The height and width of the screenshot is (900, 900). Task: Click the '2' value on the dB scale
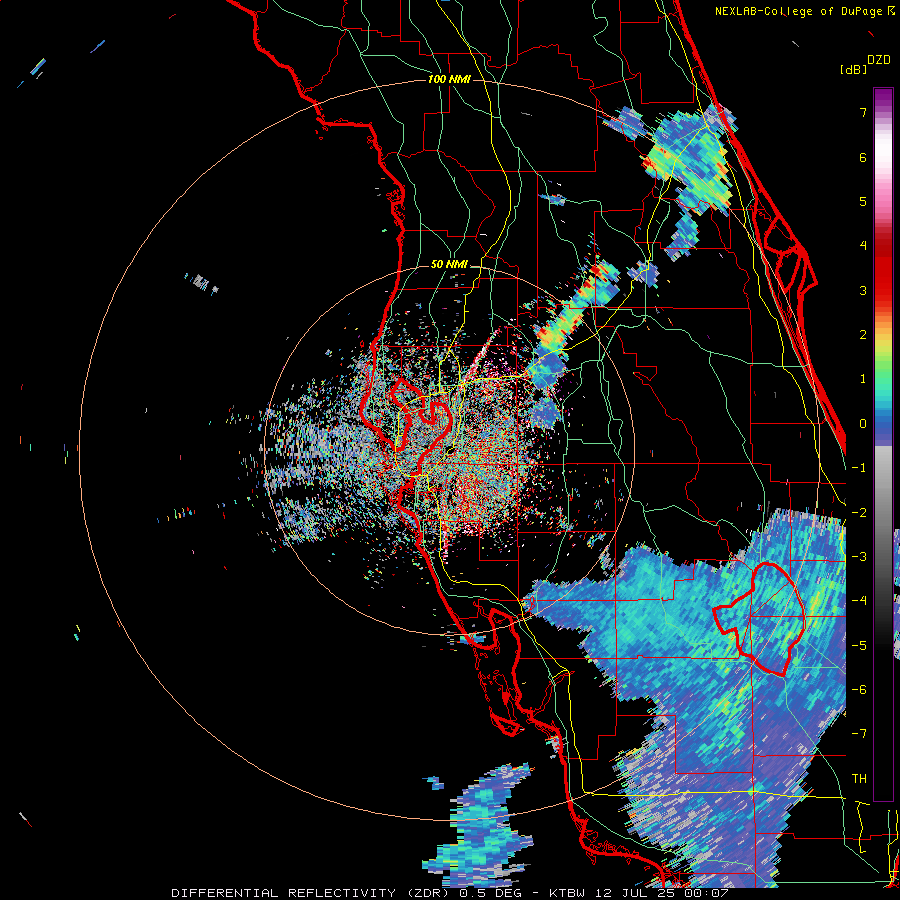click(x=863, y=335)
